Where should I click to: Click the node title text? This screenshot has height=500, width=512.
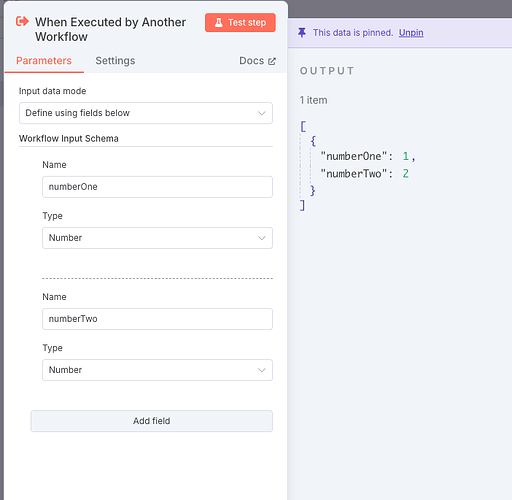pos(111,29)
